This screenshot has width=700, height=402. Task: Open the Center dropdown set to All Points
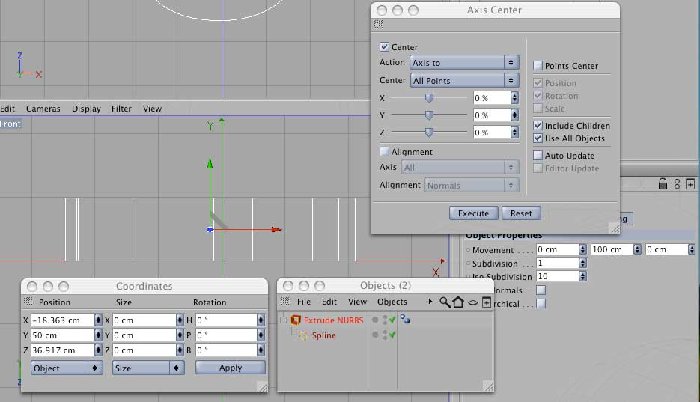coord(464,80)
